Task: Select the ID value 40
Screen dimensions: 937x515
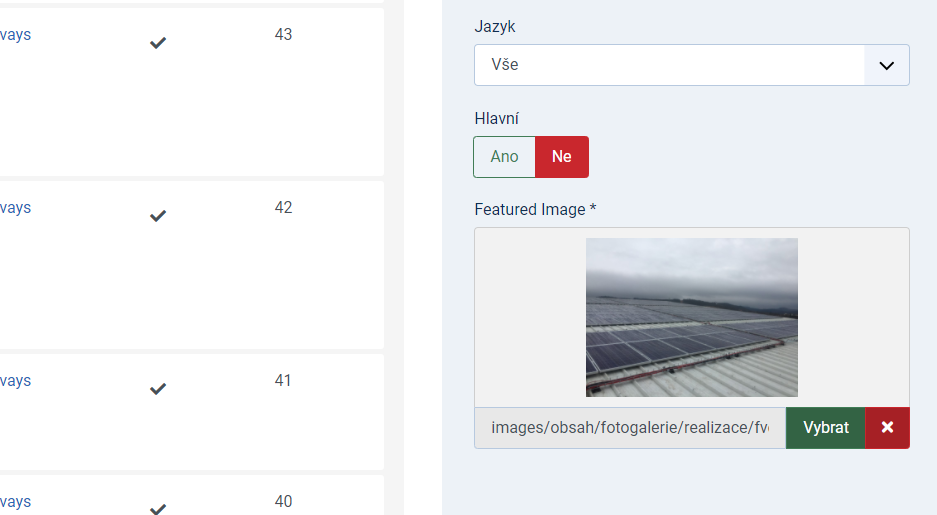Action: pyautogui.click(x=283, y=501)
